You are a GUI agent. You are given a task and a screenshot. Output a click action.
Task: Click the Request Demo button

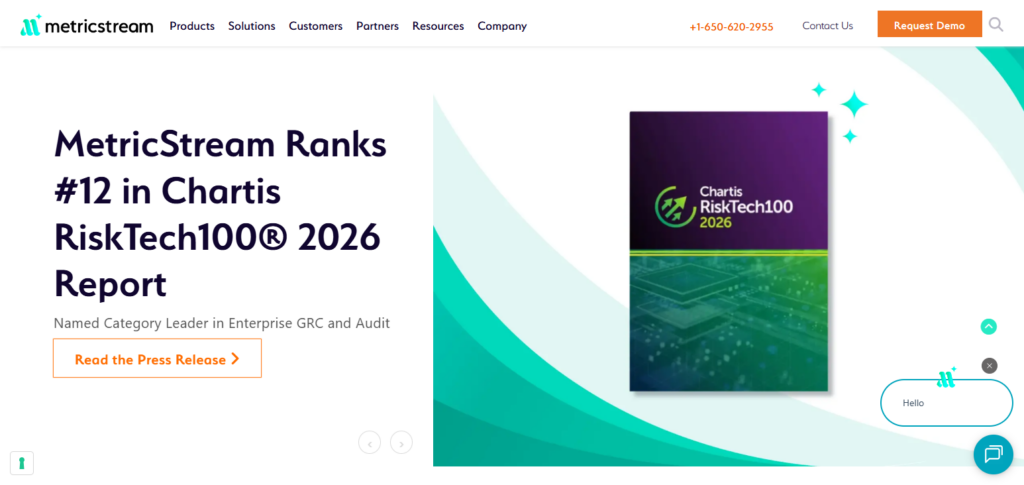(929, 25)
